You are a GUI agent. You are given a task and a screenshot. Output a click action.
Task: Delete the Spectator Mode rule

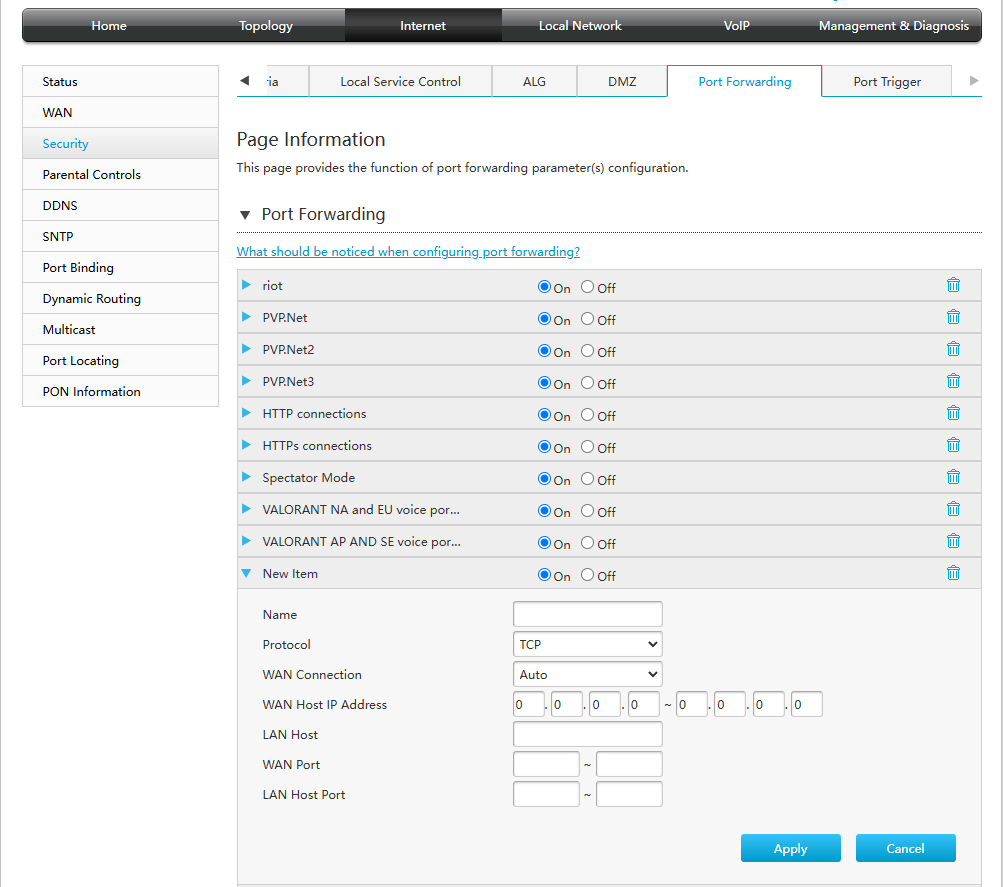pos(953,477)
